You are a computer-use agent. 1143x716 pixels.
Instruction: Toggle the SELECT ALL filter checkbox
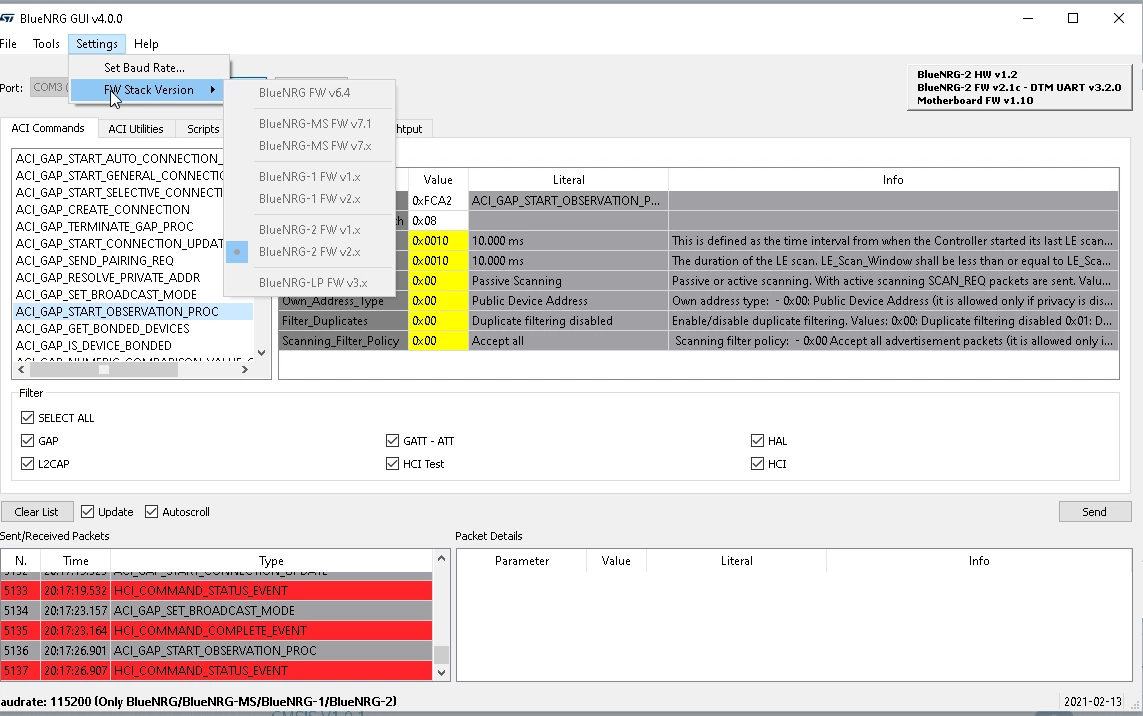click(x=28, y=418)
